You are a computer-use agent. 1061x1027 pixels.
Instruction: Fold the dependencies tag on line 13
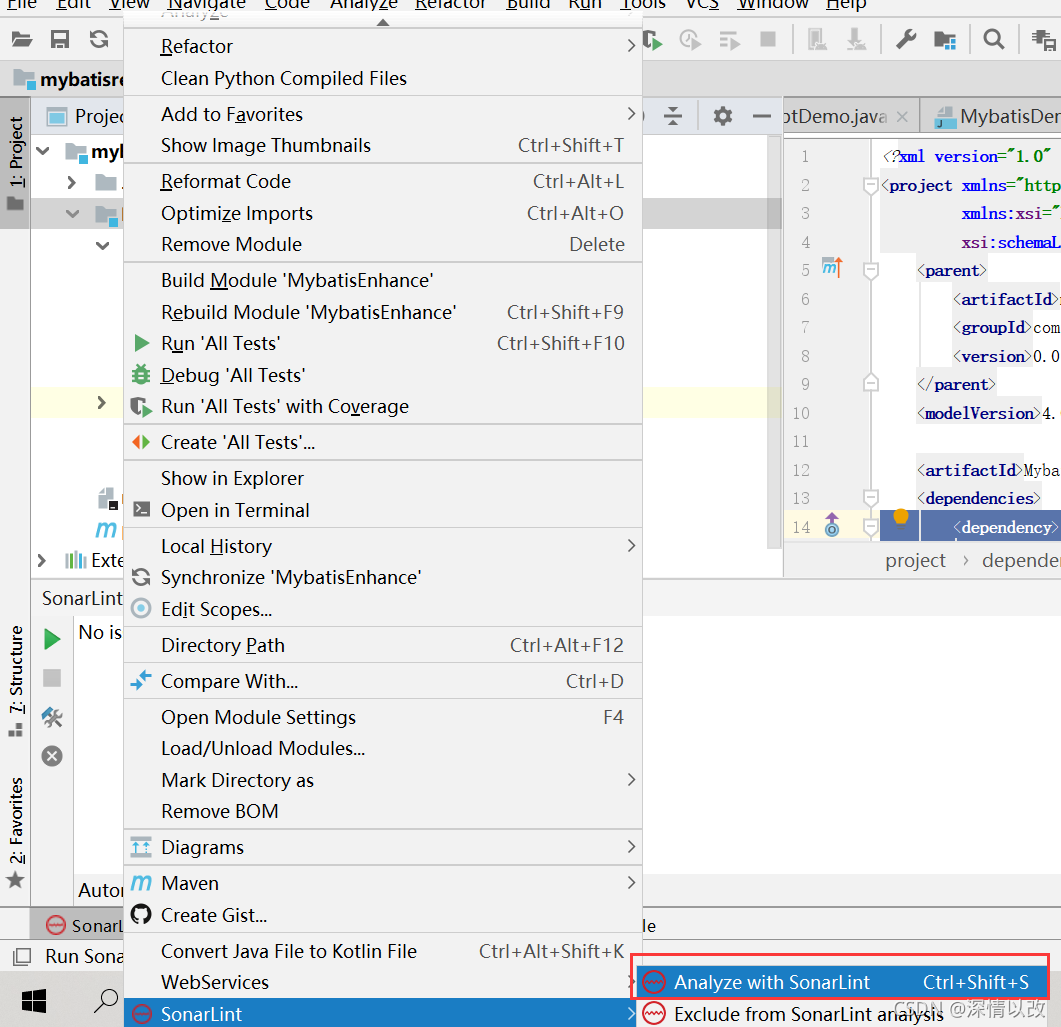[871, 498]
